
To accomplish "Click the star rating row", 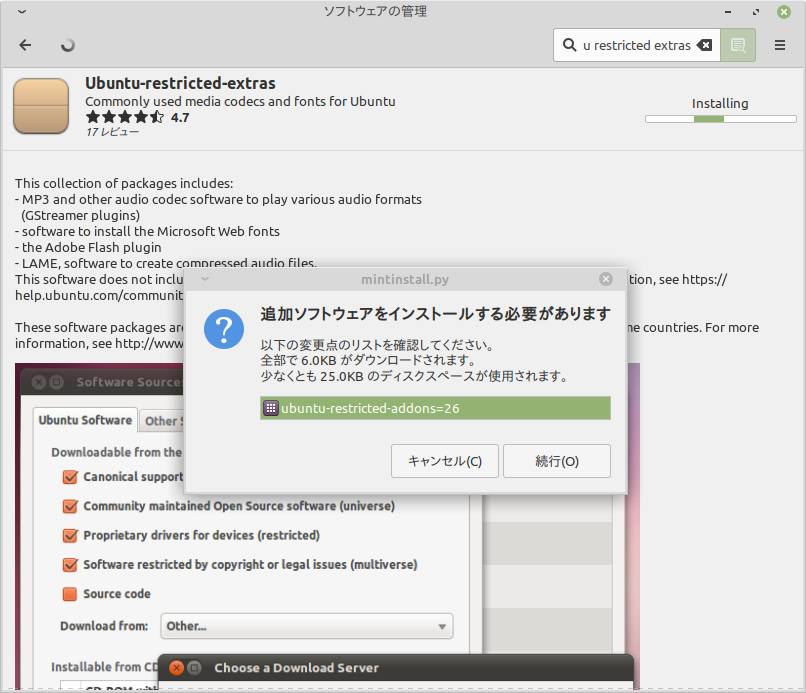I will (x=125, y=117).
